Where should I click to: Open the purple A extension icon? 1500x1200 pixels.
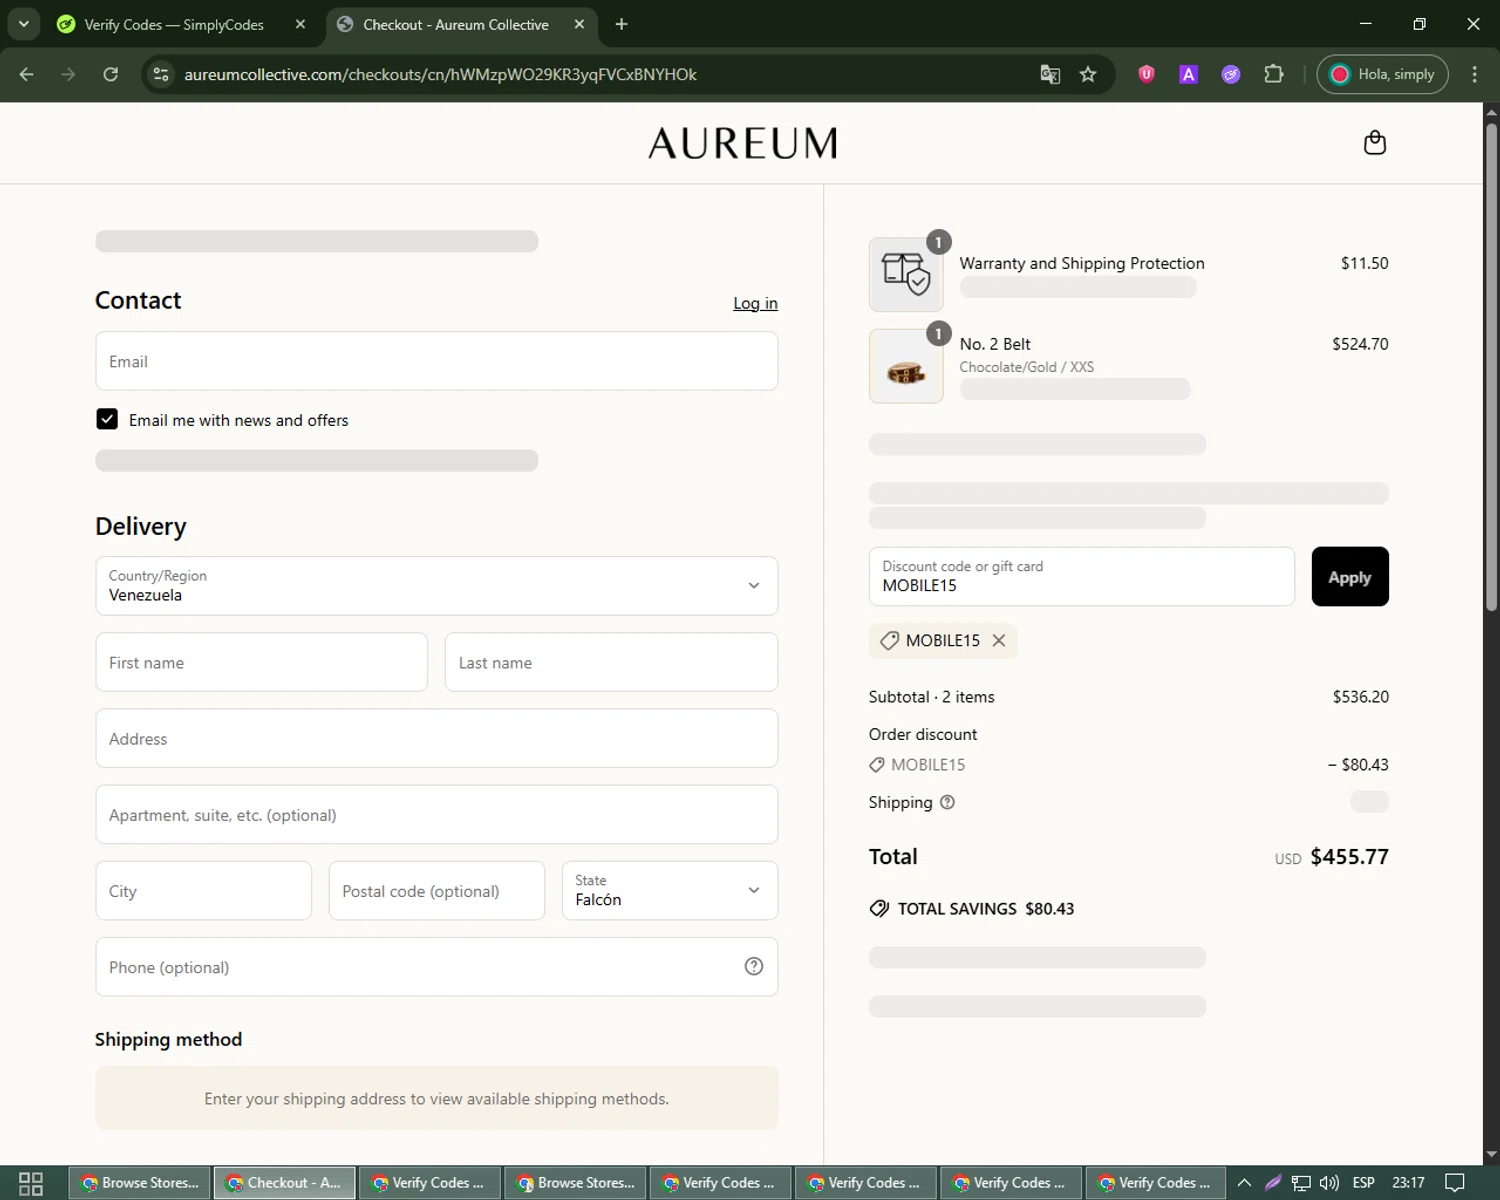click(x=1188, y=74)
